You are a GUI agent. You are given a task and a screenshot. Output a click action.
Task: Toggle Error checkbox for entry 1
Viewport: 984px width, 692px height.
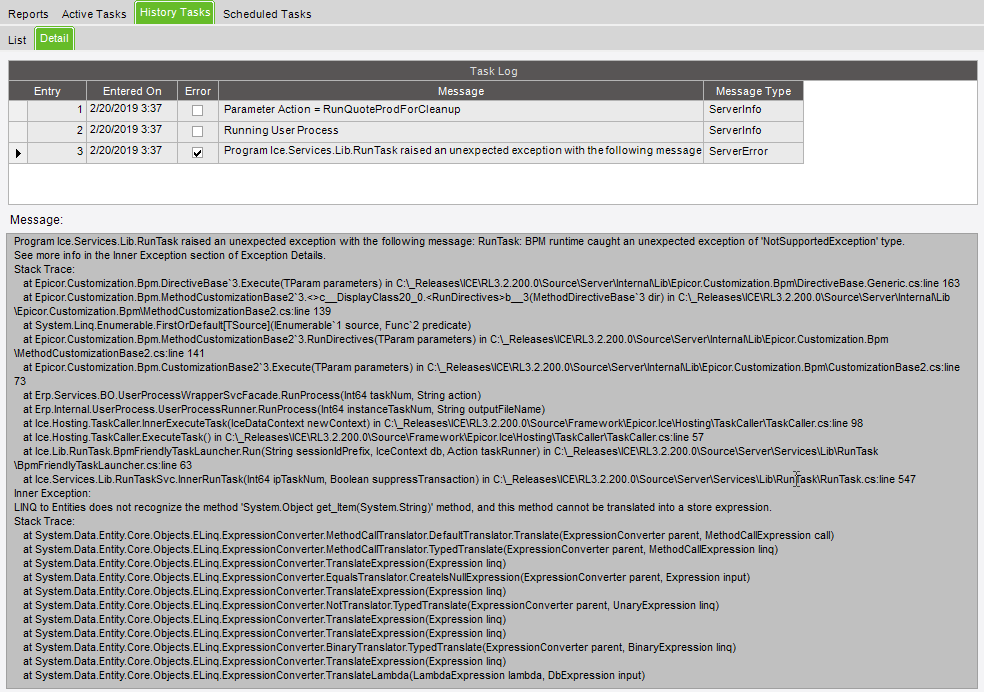tap(197, 110)
